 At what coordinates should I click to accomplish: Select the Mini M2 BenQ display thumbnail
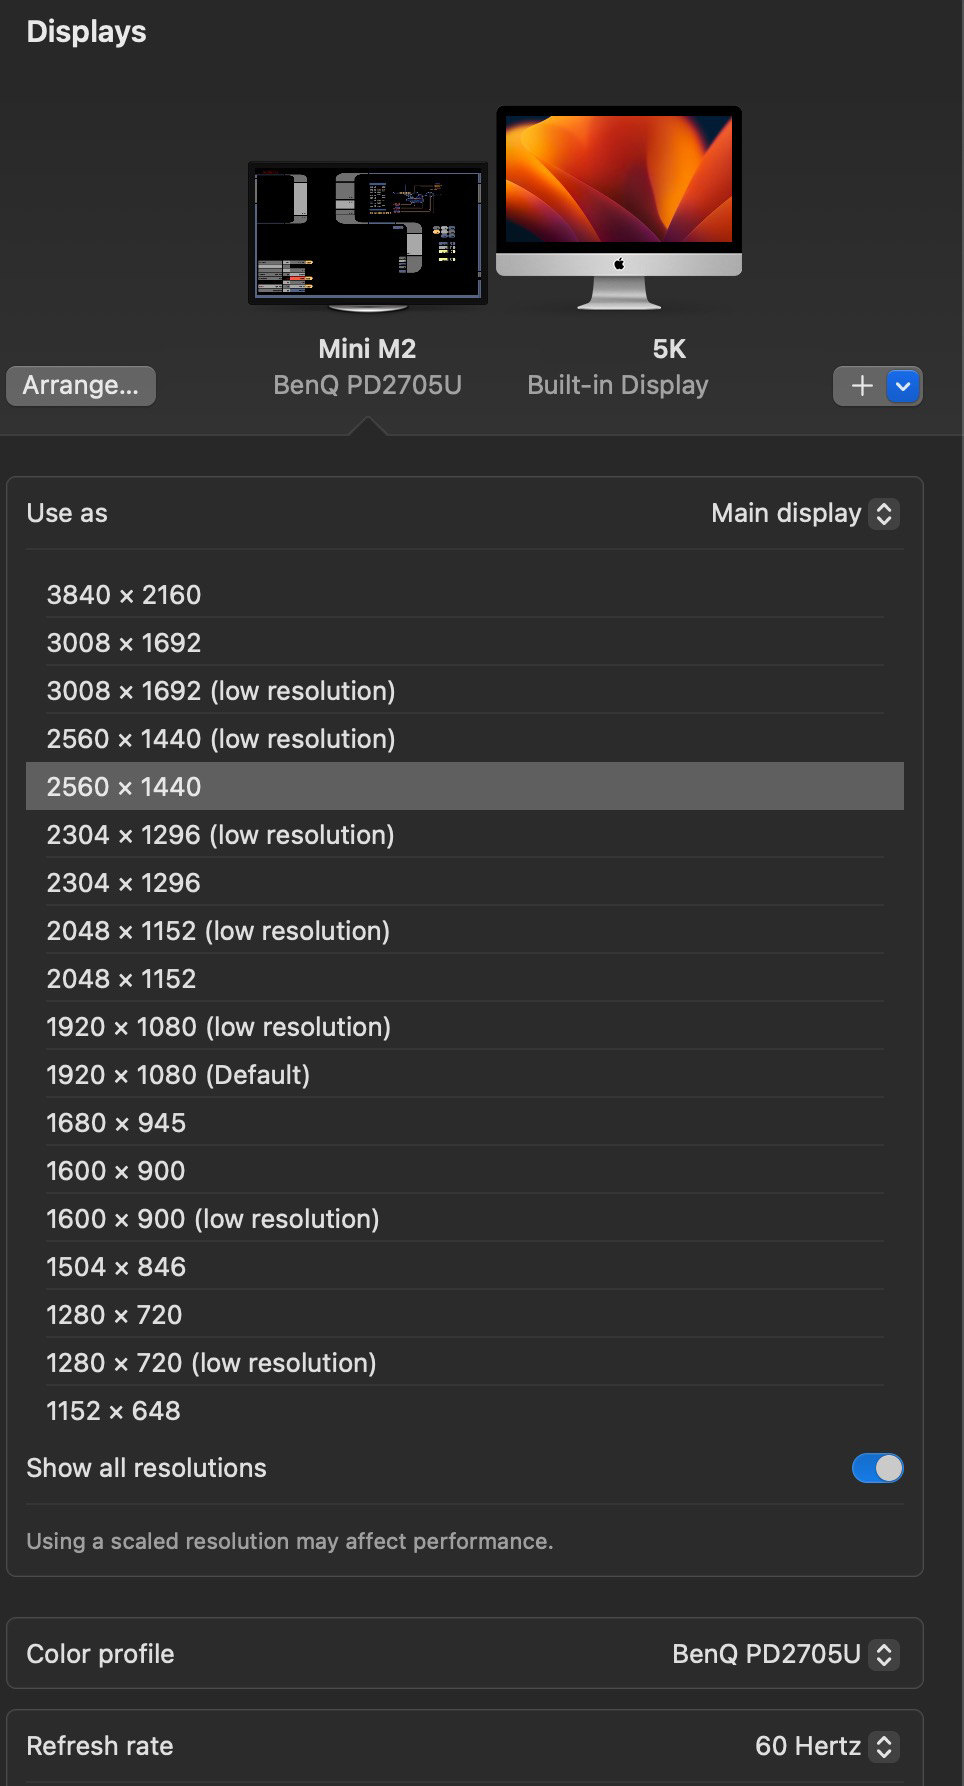click(x=368, y=237)
